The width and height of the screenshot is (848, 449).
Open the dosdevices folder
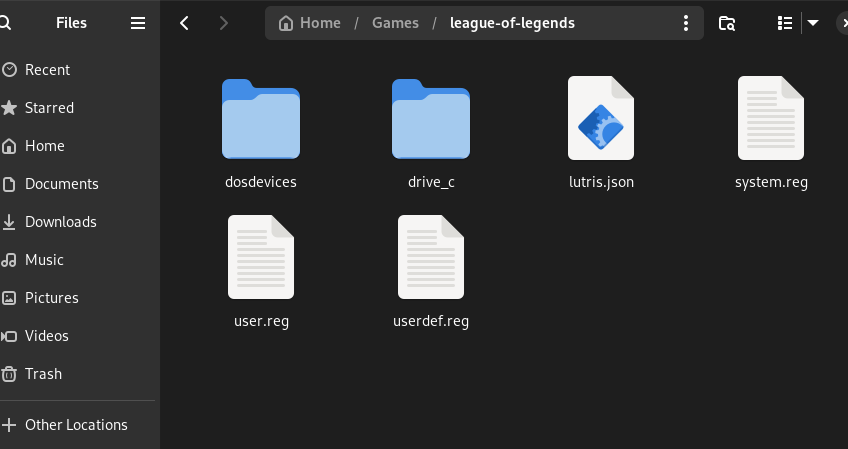[260, 120]
